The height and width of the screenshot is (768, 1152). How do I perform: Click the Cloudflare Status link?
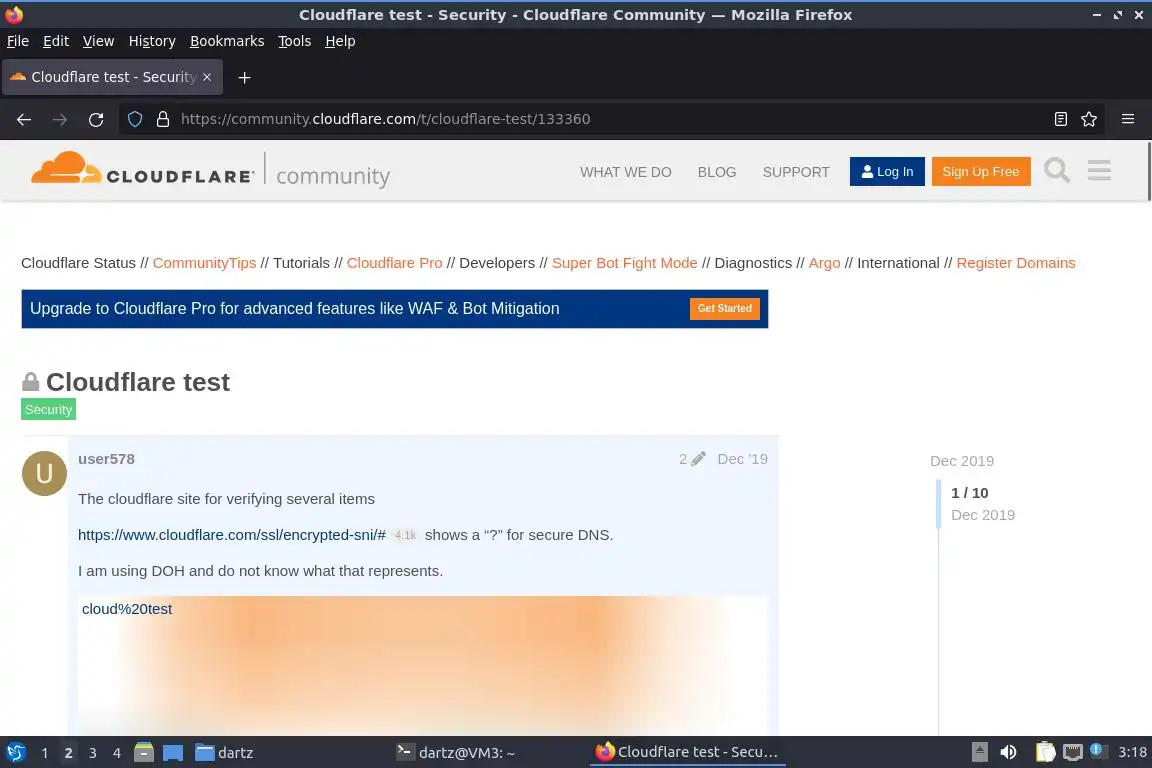pos(79,263)
